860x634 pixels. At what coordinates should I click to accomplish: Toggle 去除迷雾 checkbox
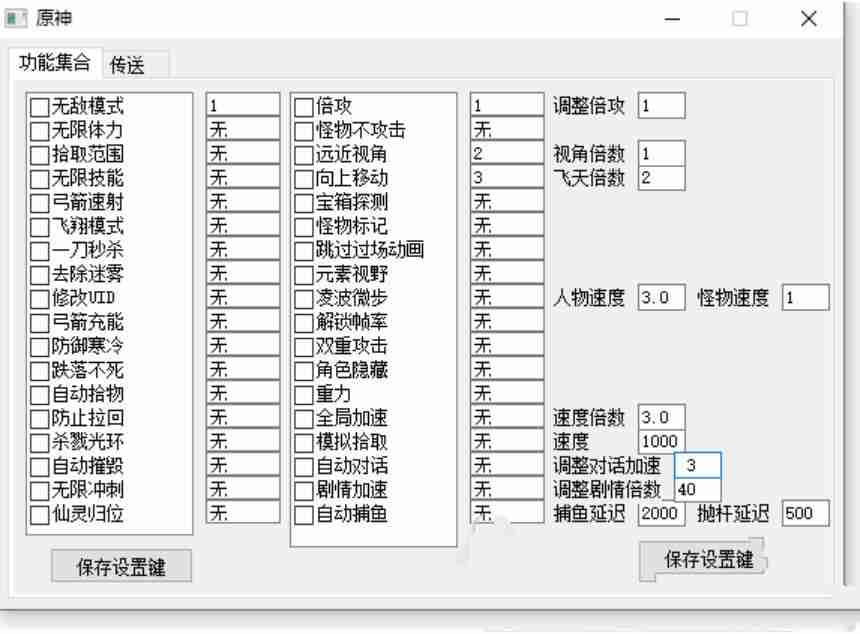click(x=39, y=274)
